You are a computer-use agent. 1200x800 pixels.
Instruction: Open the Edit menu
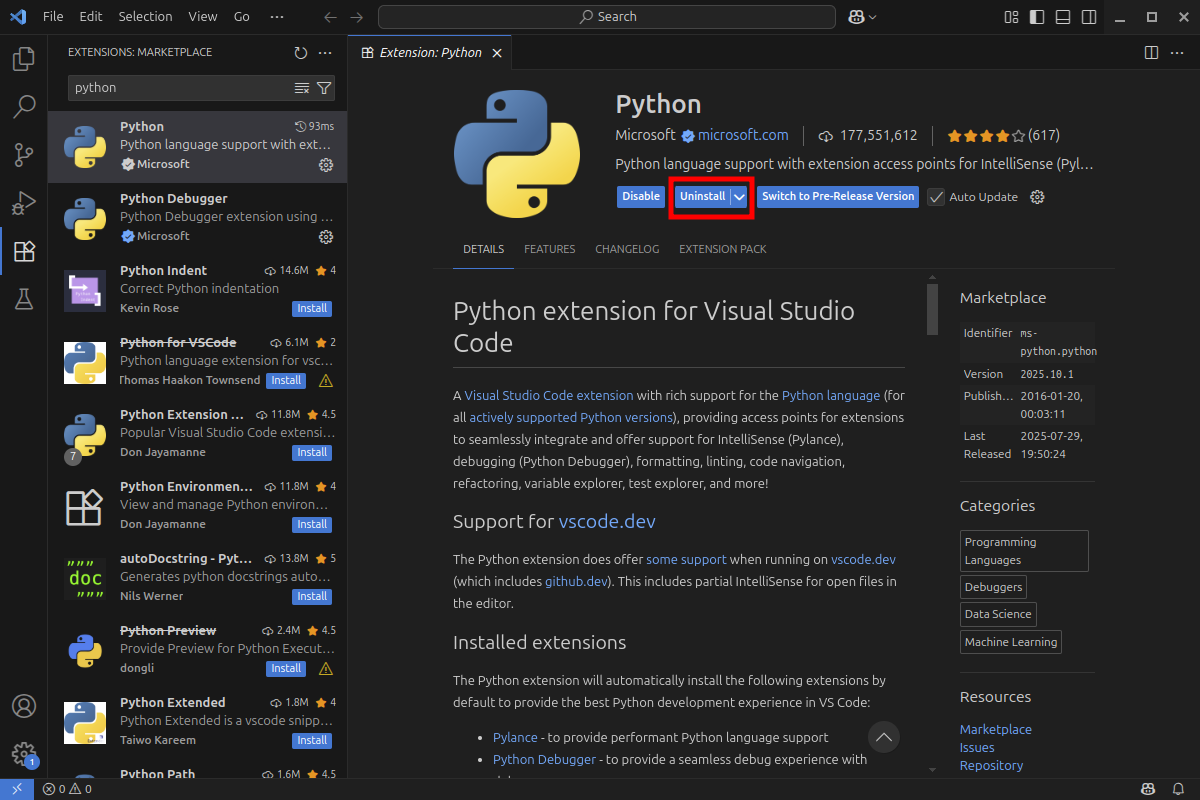pyautogui.click(x=91, y=17)
